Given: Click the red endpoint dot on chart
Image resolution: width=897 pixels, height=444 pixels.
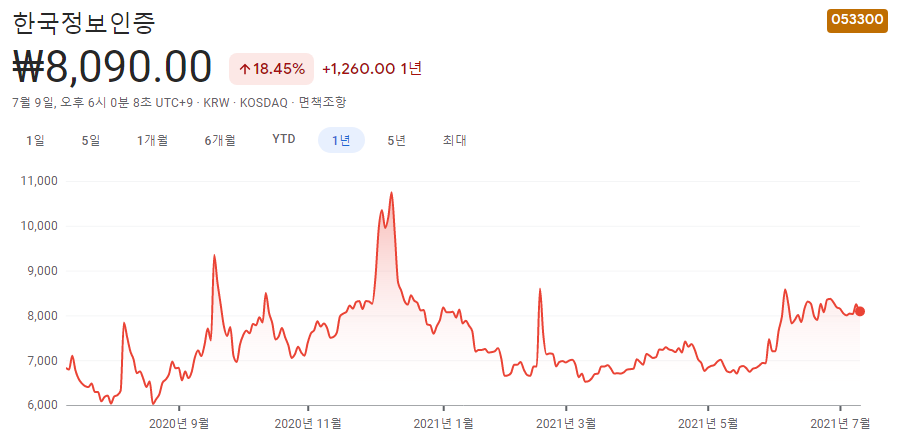Looking at the screenshot, I should tap(860, 311).
